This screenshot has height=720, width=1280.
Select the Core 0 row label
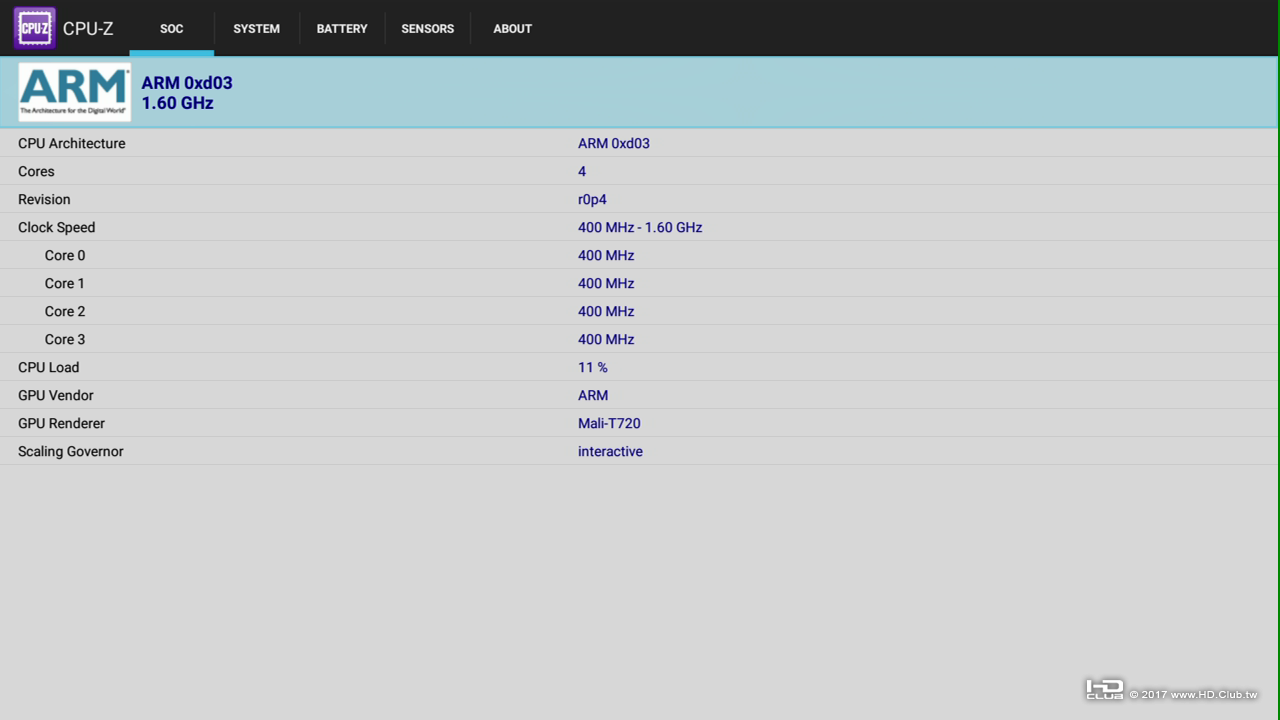pos(65,255)
